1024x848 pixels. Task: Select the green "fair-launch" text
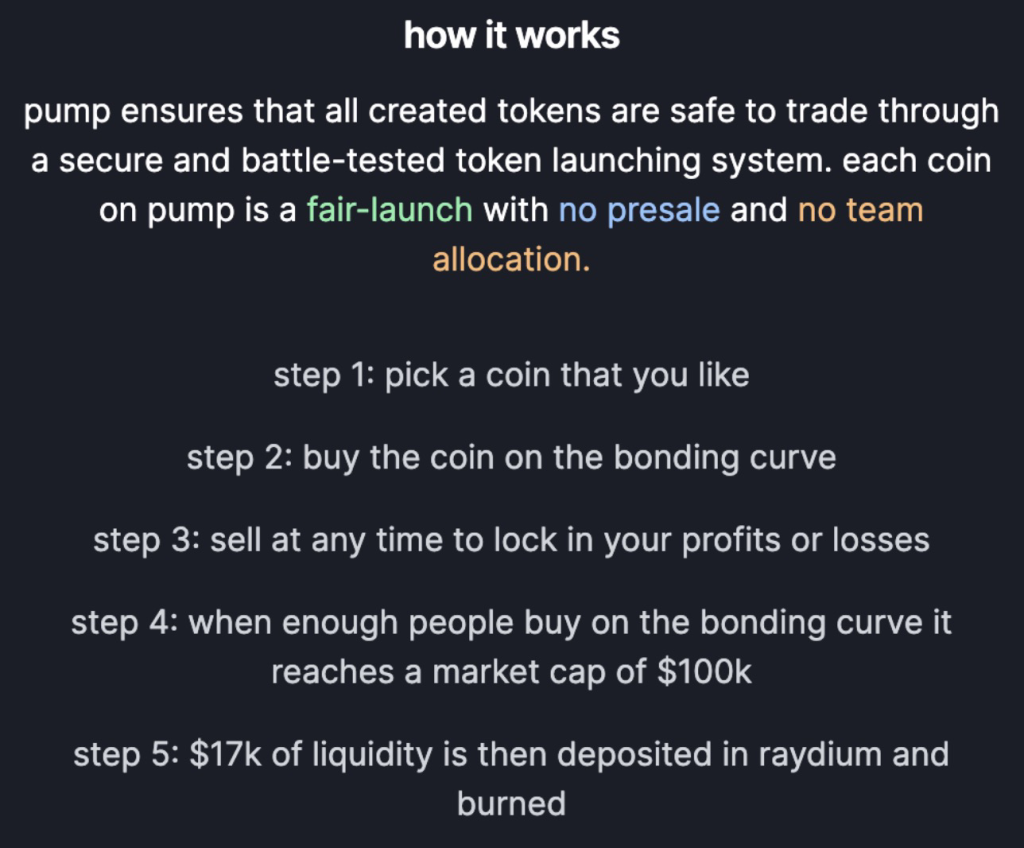click(390, 210)
